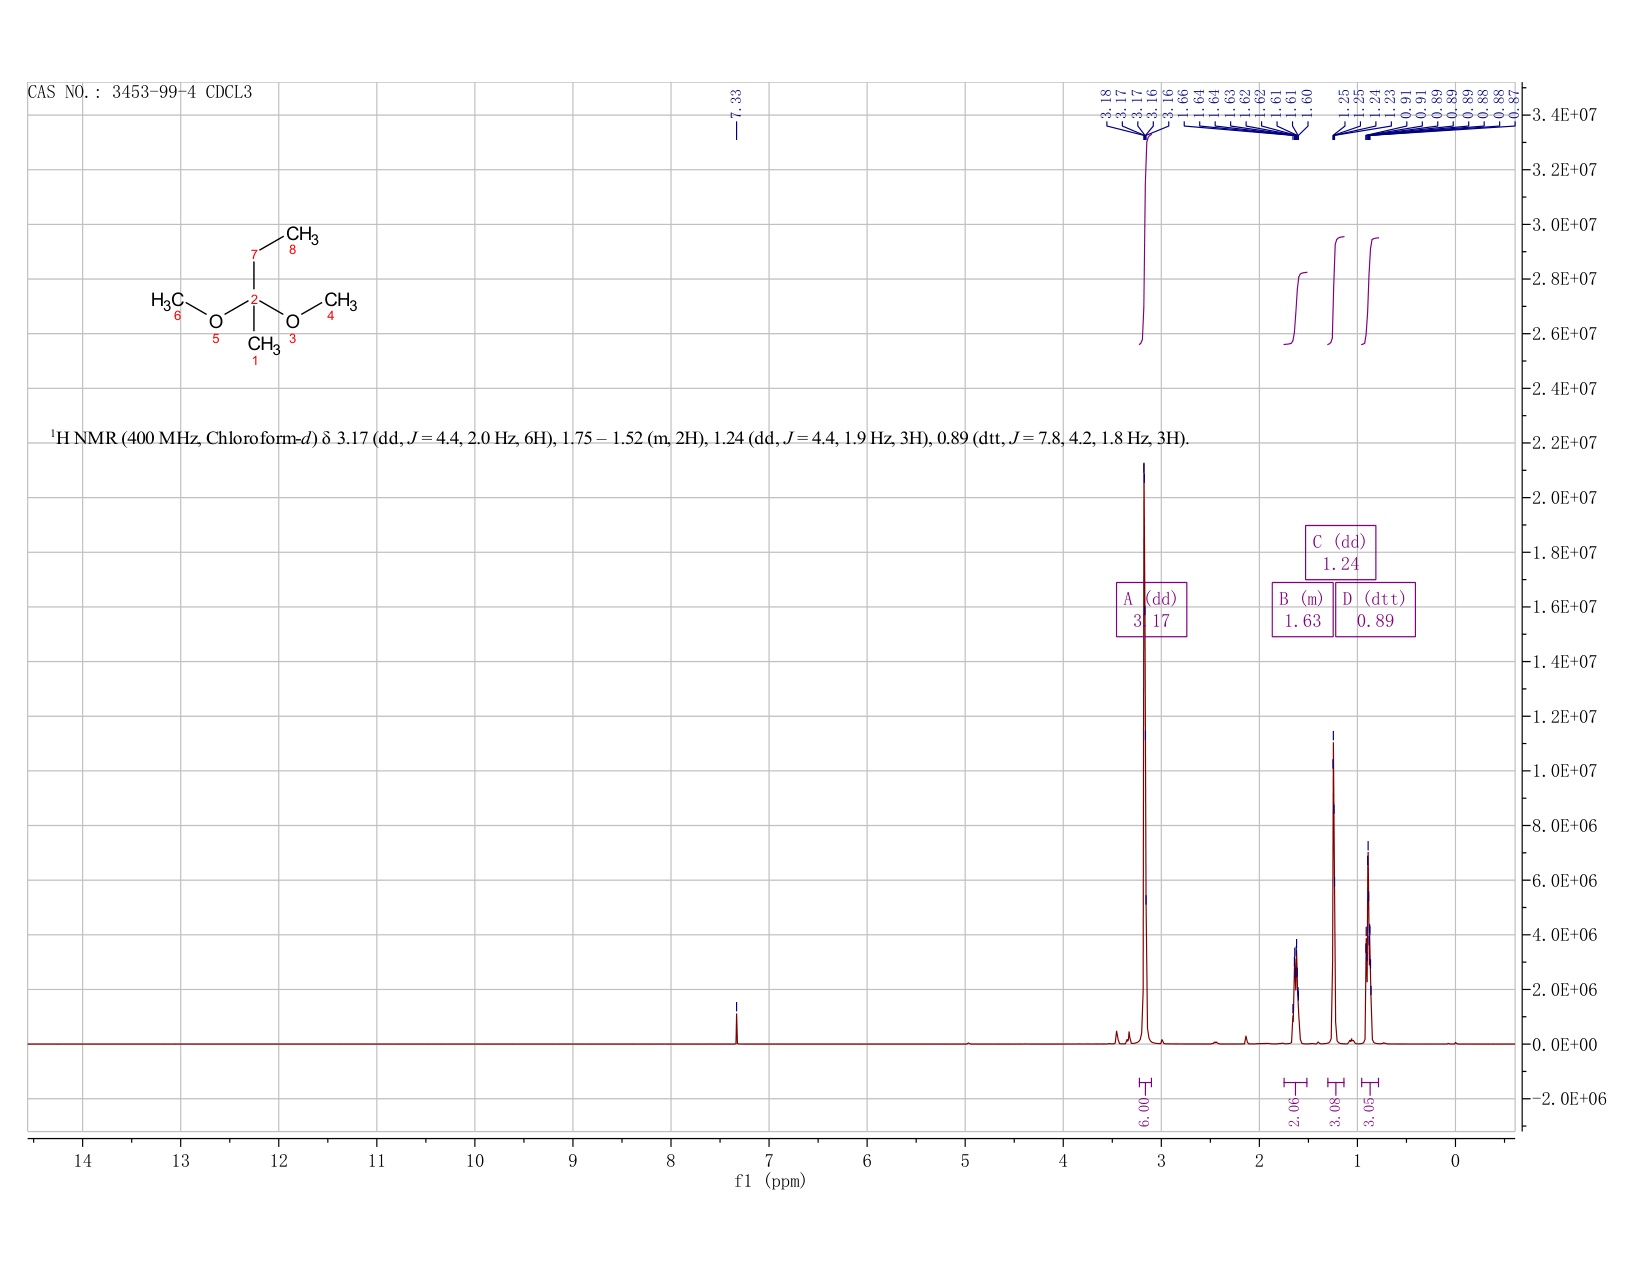Viewport: 1650px width, 1275px height.
Task: Click the H3C group labeled 6 in the structure
Action: (x=167, y=300)
